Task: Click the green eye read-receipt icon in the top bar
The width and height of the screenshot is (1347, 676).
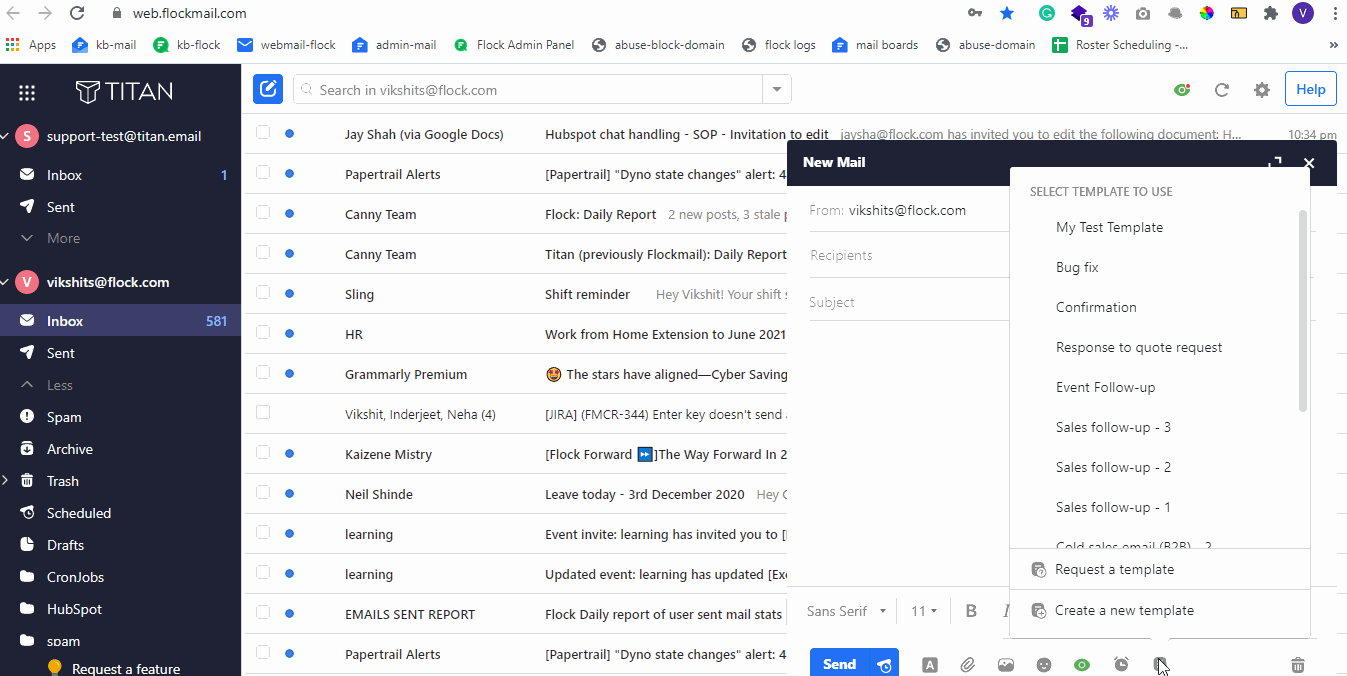Action: (x=1182, y=90)
